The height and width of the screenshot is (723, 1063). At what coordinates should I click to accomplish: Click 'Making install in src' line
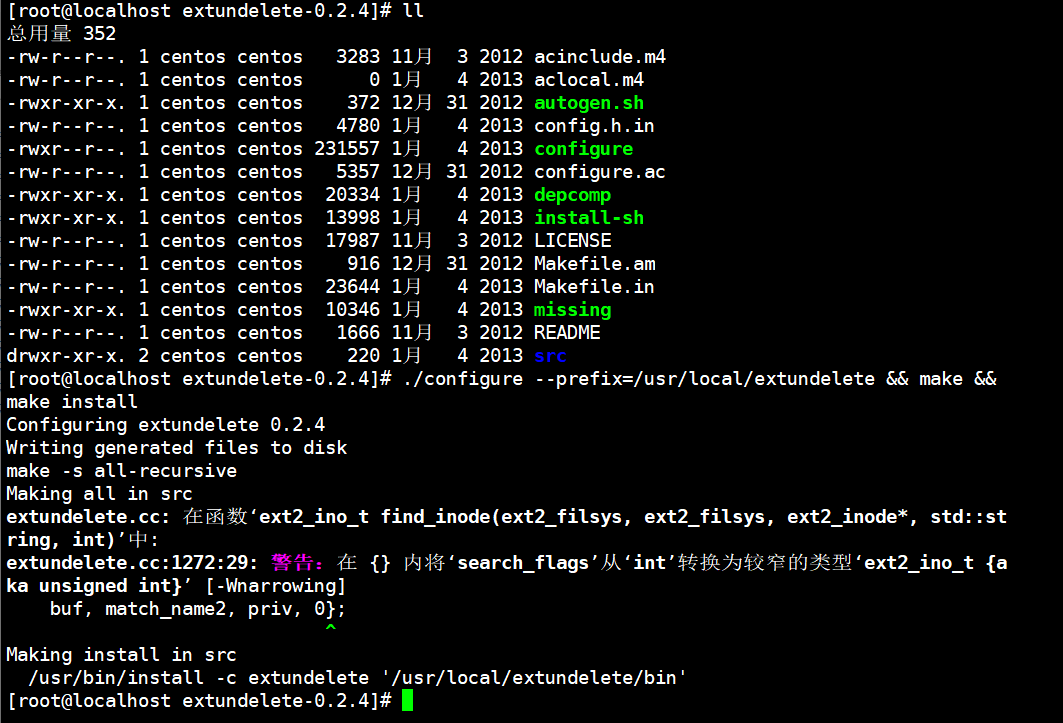(x=121, y=654)
